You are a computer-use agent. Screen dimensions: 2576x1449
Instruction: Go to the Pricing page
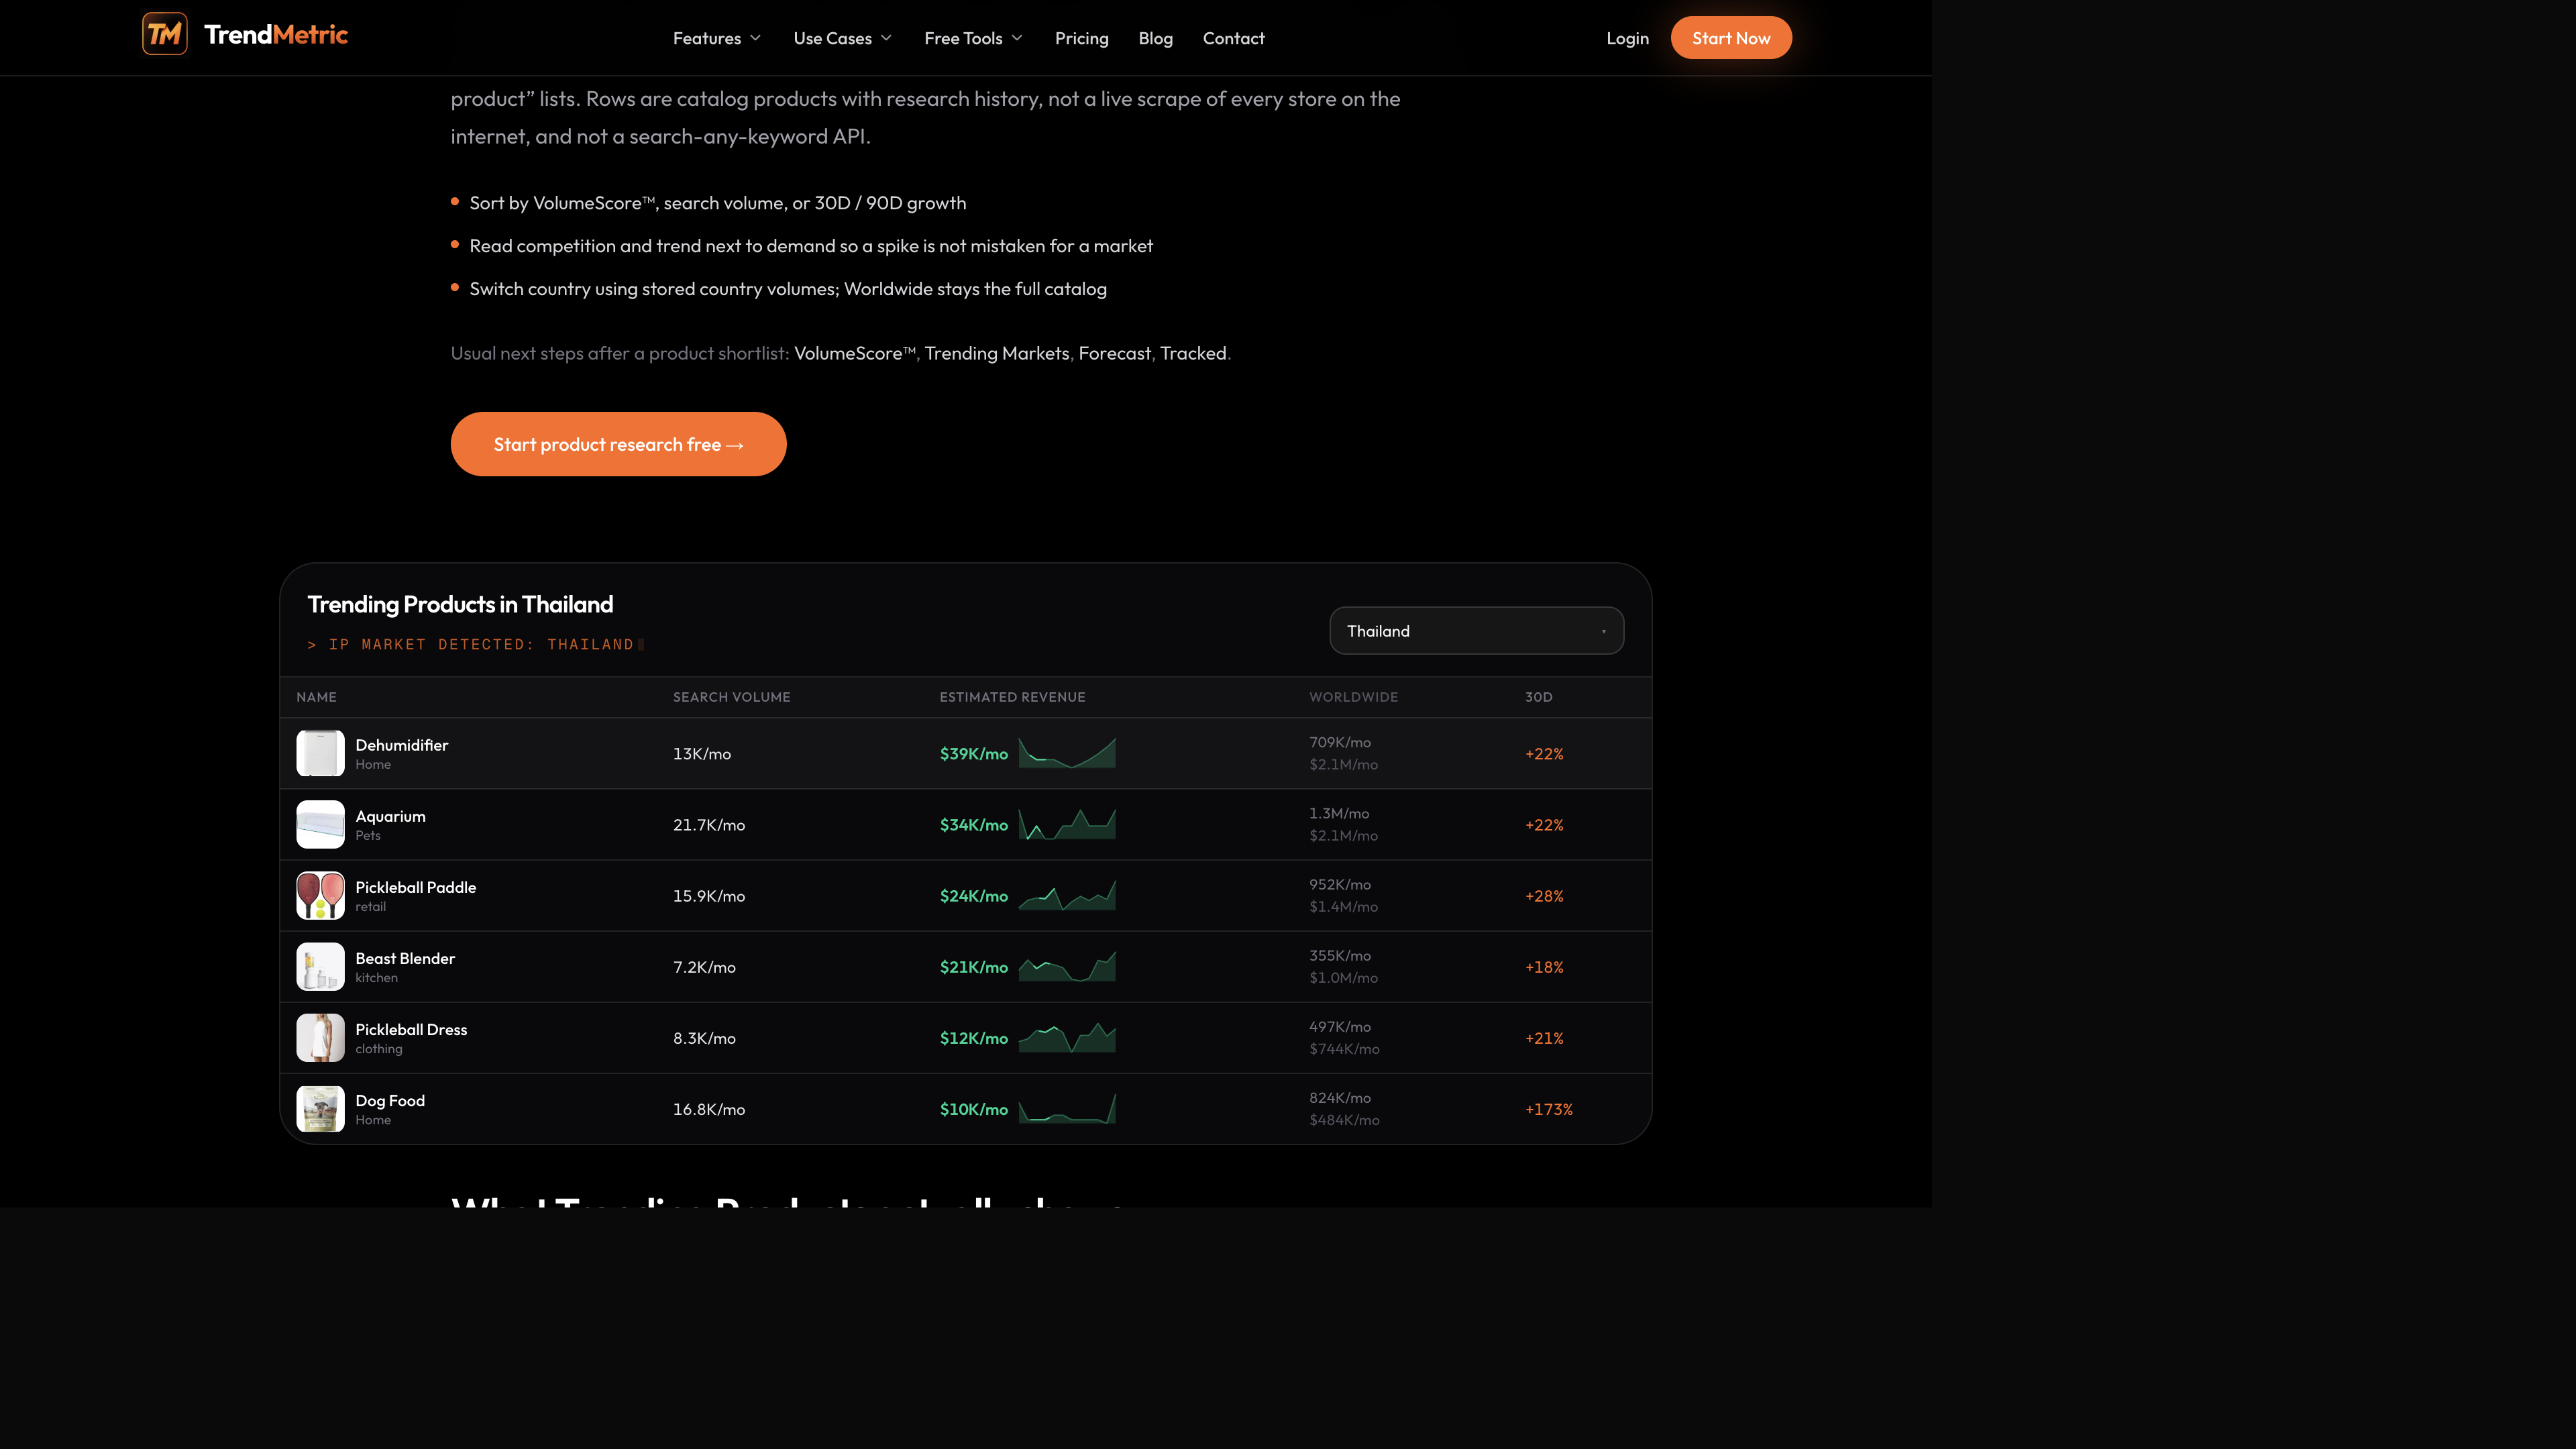click(1081, 38)
